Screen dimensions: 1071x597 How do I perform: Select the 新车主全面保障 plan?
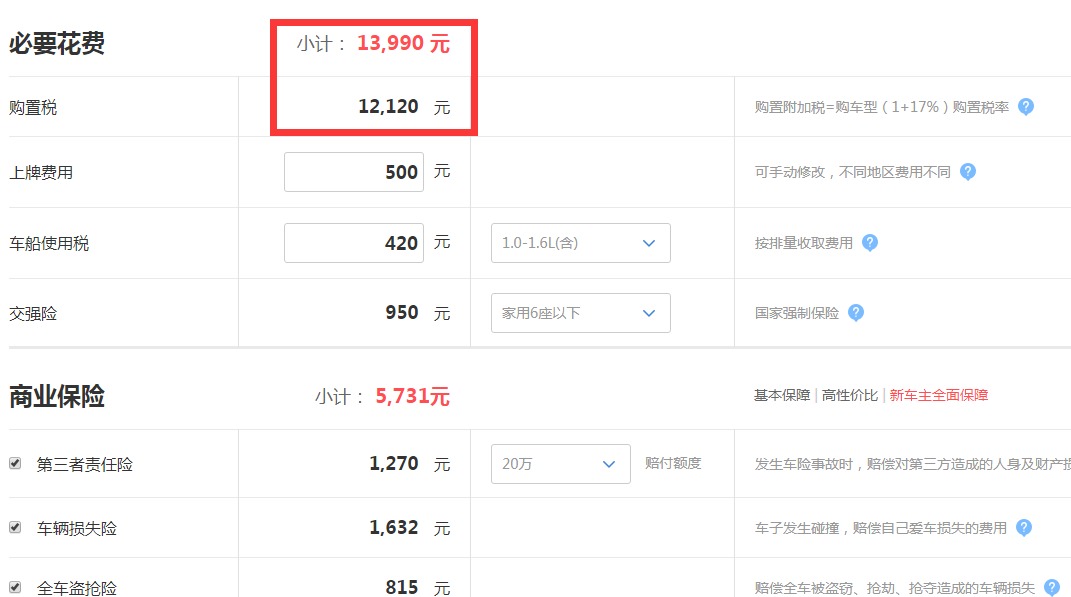click(938, 395)
